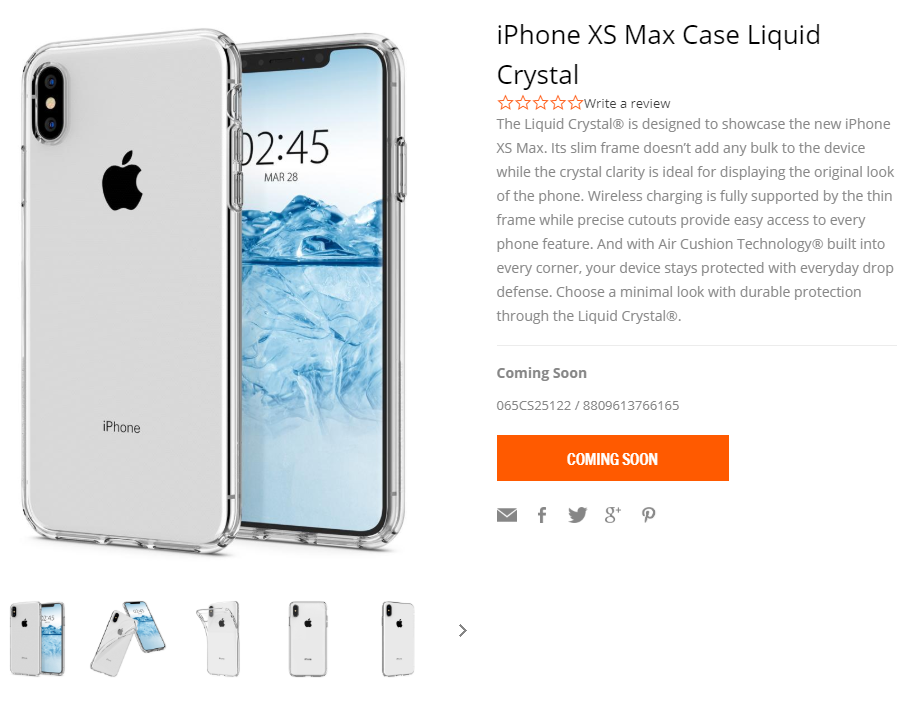Share on Facebook icon
Image resolution: width=916 pixels, height=708 pixels.
(542, 515)
